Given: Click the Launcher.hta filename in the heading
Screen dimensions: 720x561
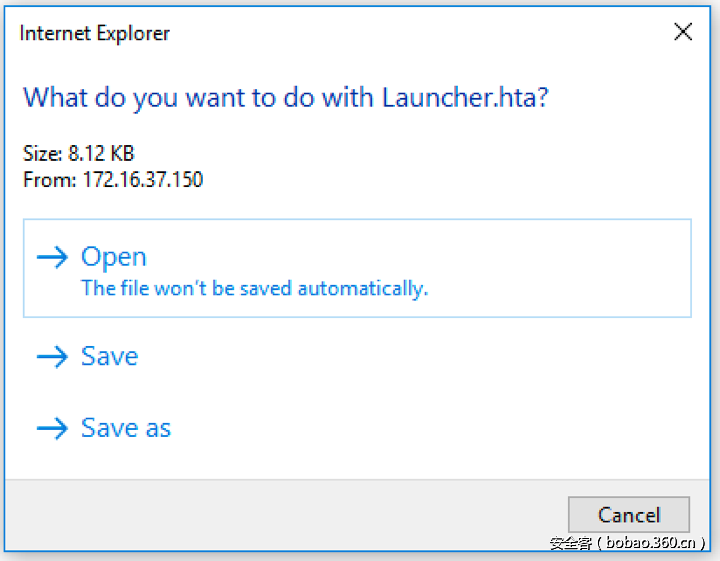Looking at the screenshot, I should [x=464, y=98].
